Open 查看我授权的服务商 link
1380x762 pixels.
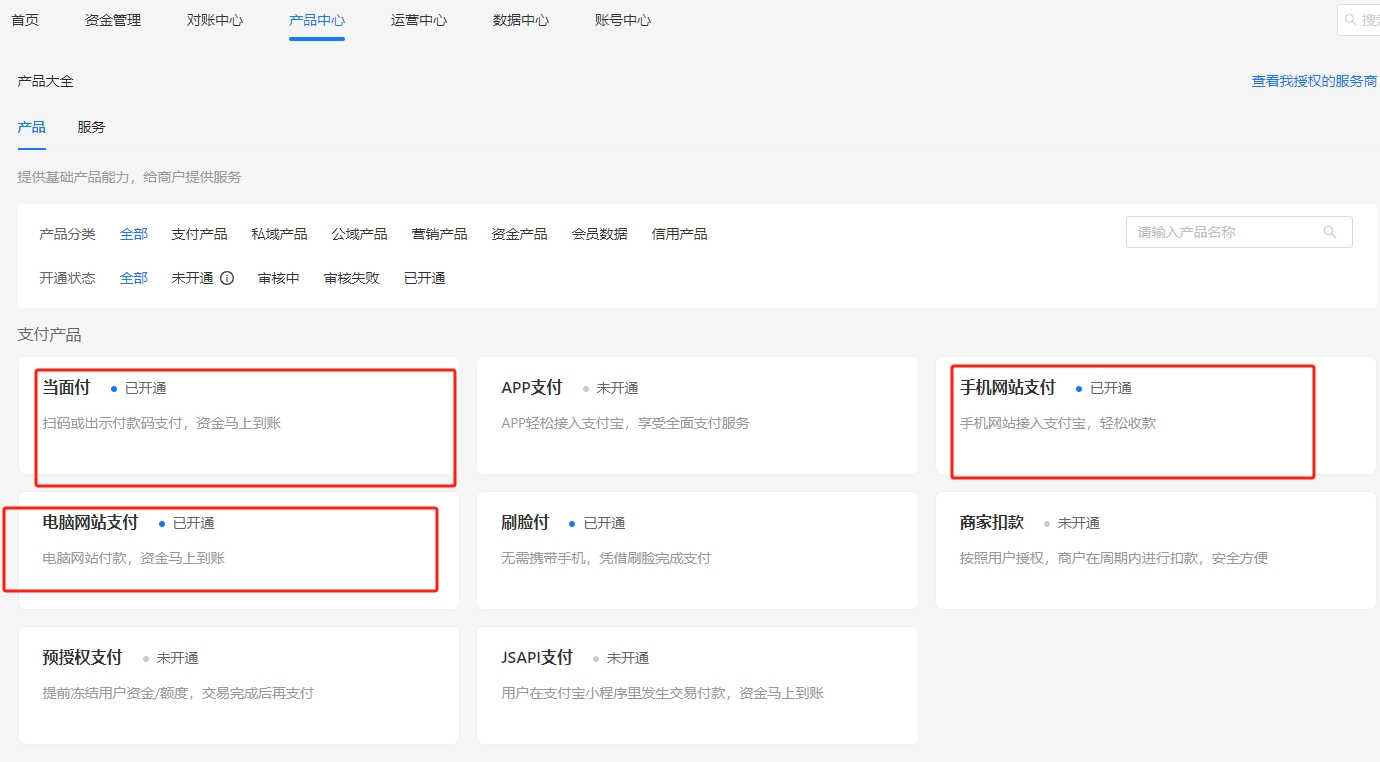pos(1314,81)
